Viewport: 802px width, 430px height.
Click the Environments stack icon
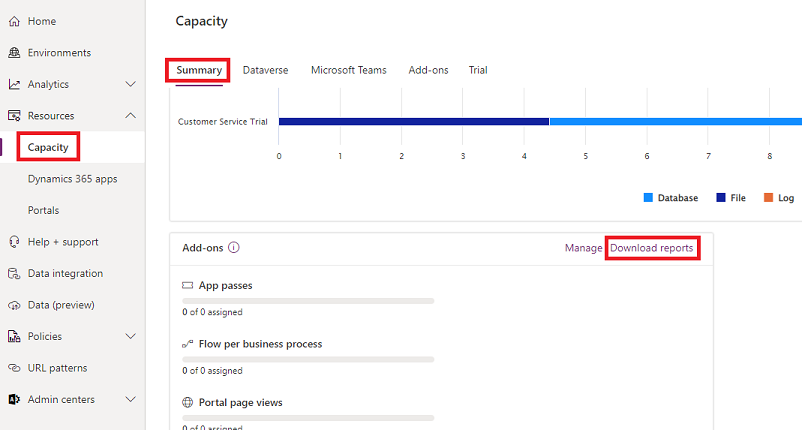click(x=14, y=53)
